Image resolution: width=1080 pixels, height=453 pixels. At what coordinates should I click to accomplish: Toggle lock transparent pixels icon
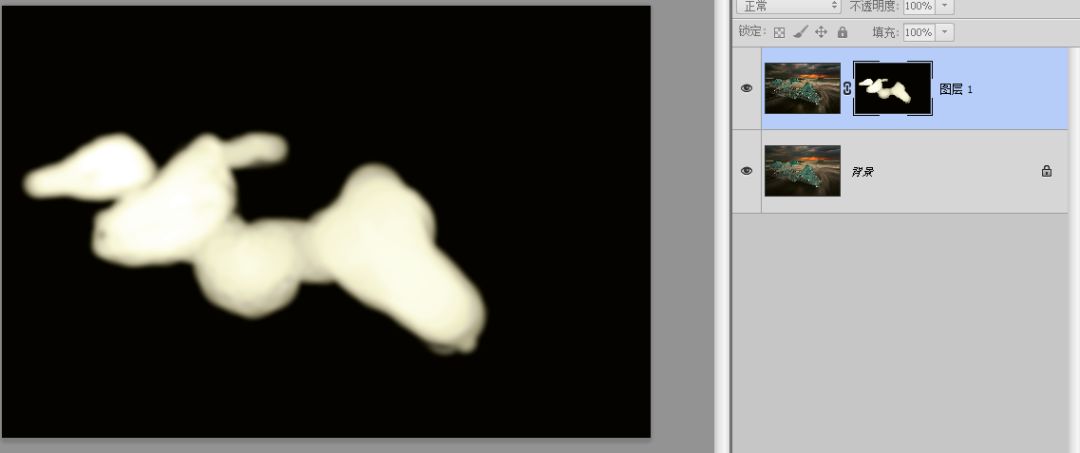click(779, 32)
